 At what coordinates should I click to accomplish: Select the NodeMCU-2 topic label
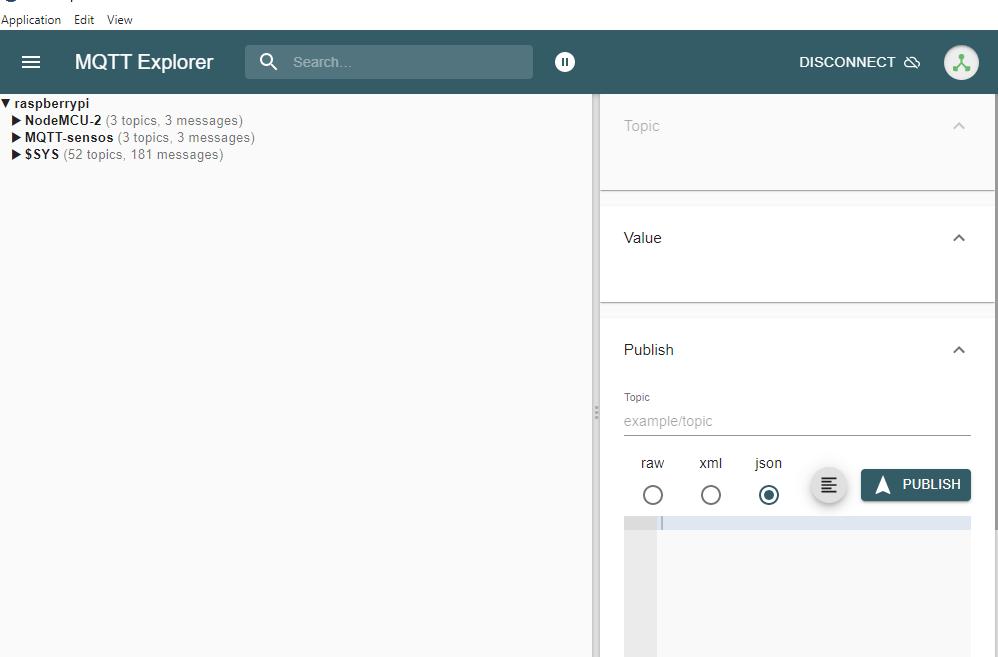63,120
